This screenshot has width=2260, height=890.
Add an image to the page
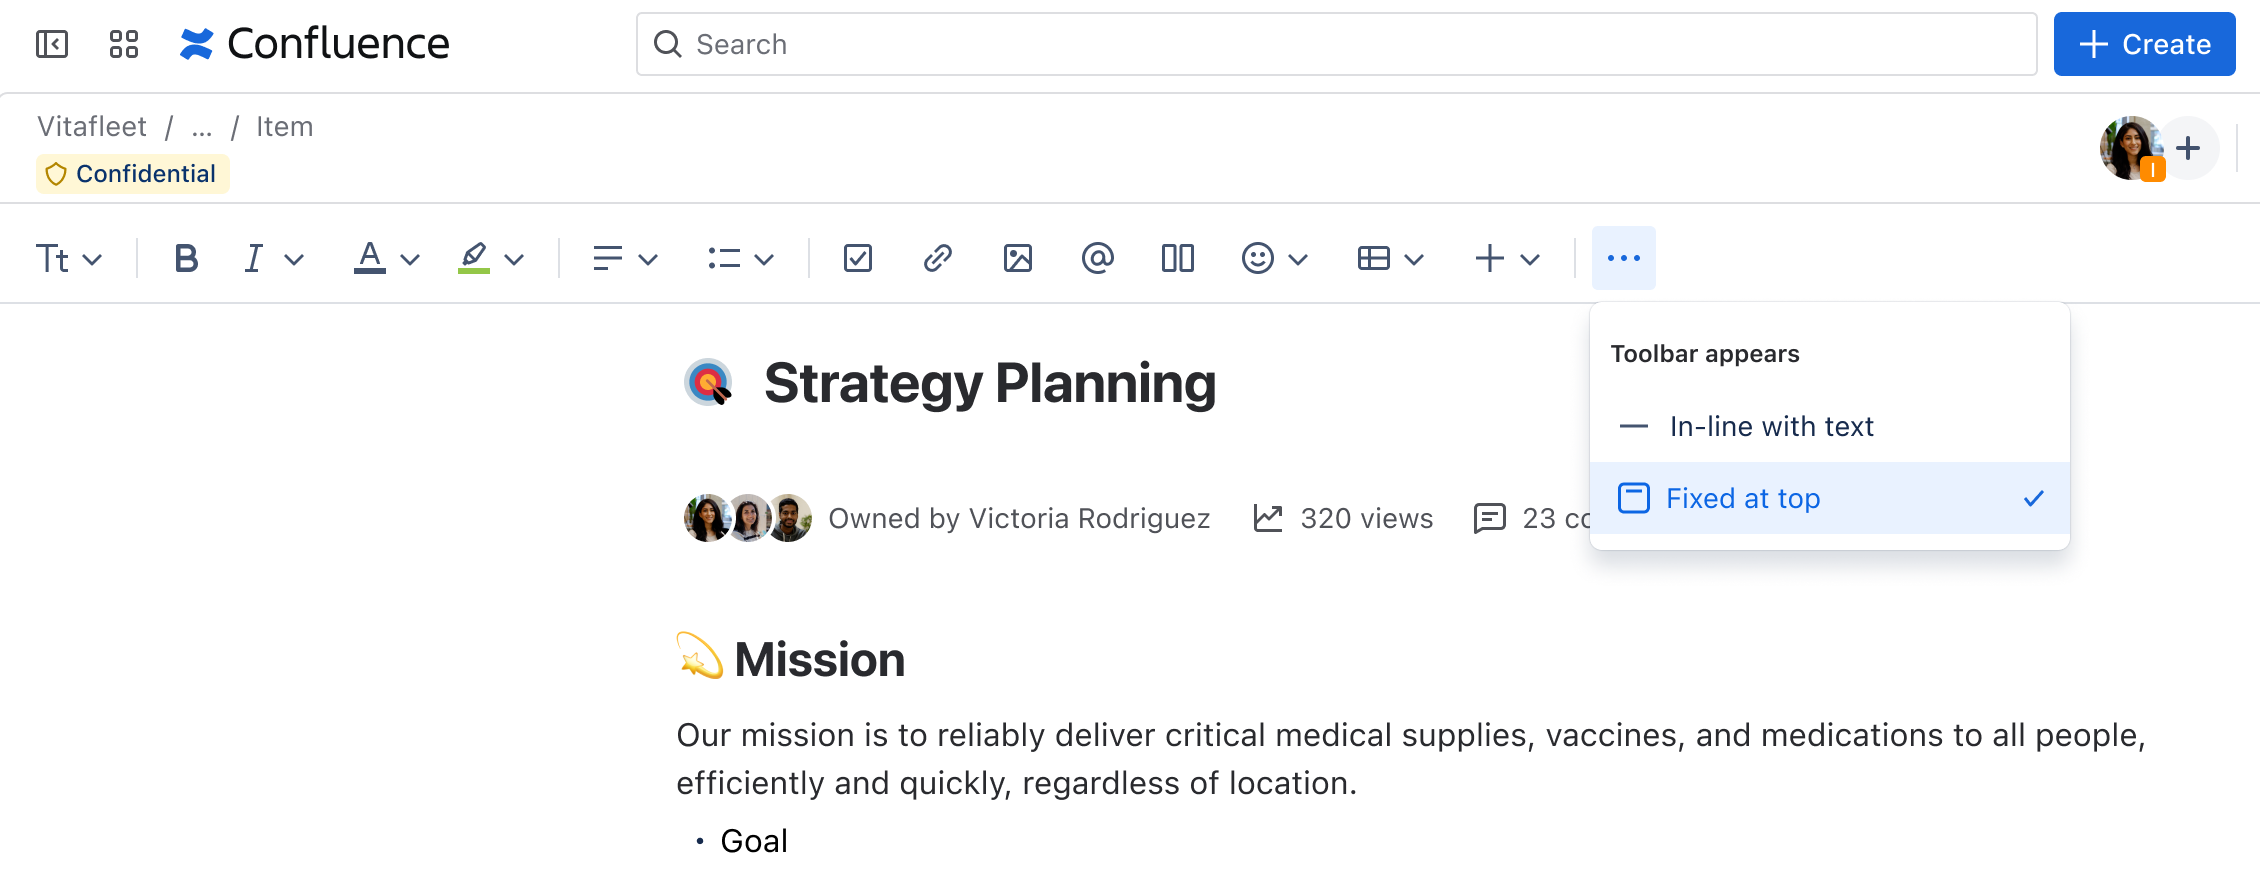(x=1017, y=259)
